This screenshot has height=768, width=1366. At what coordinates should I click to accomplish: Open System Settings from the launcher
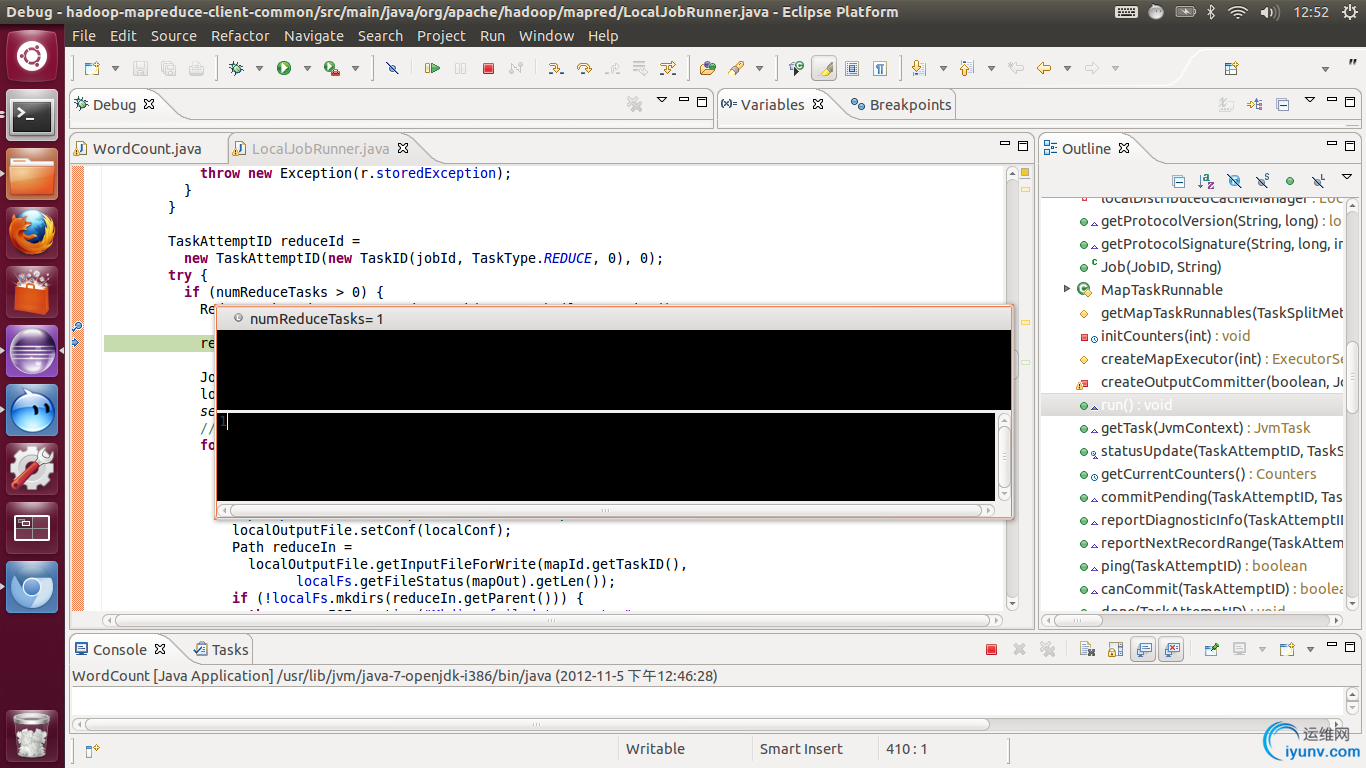[x=32, y=469]
